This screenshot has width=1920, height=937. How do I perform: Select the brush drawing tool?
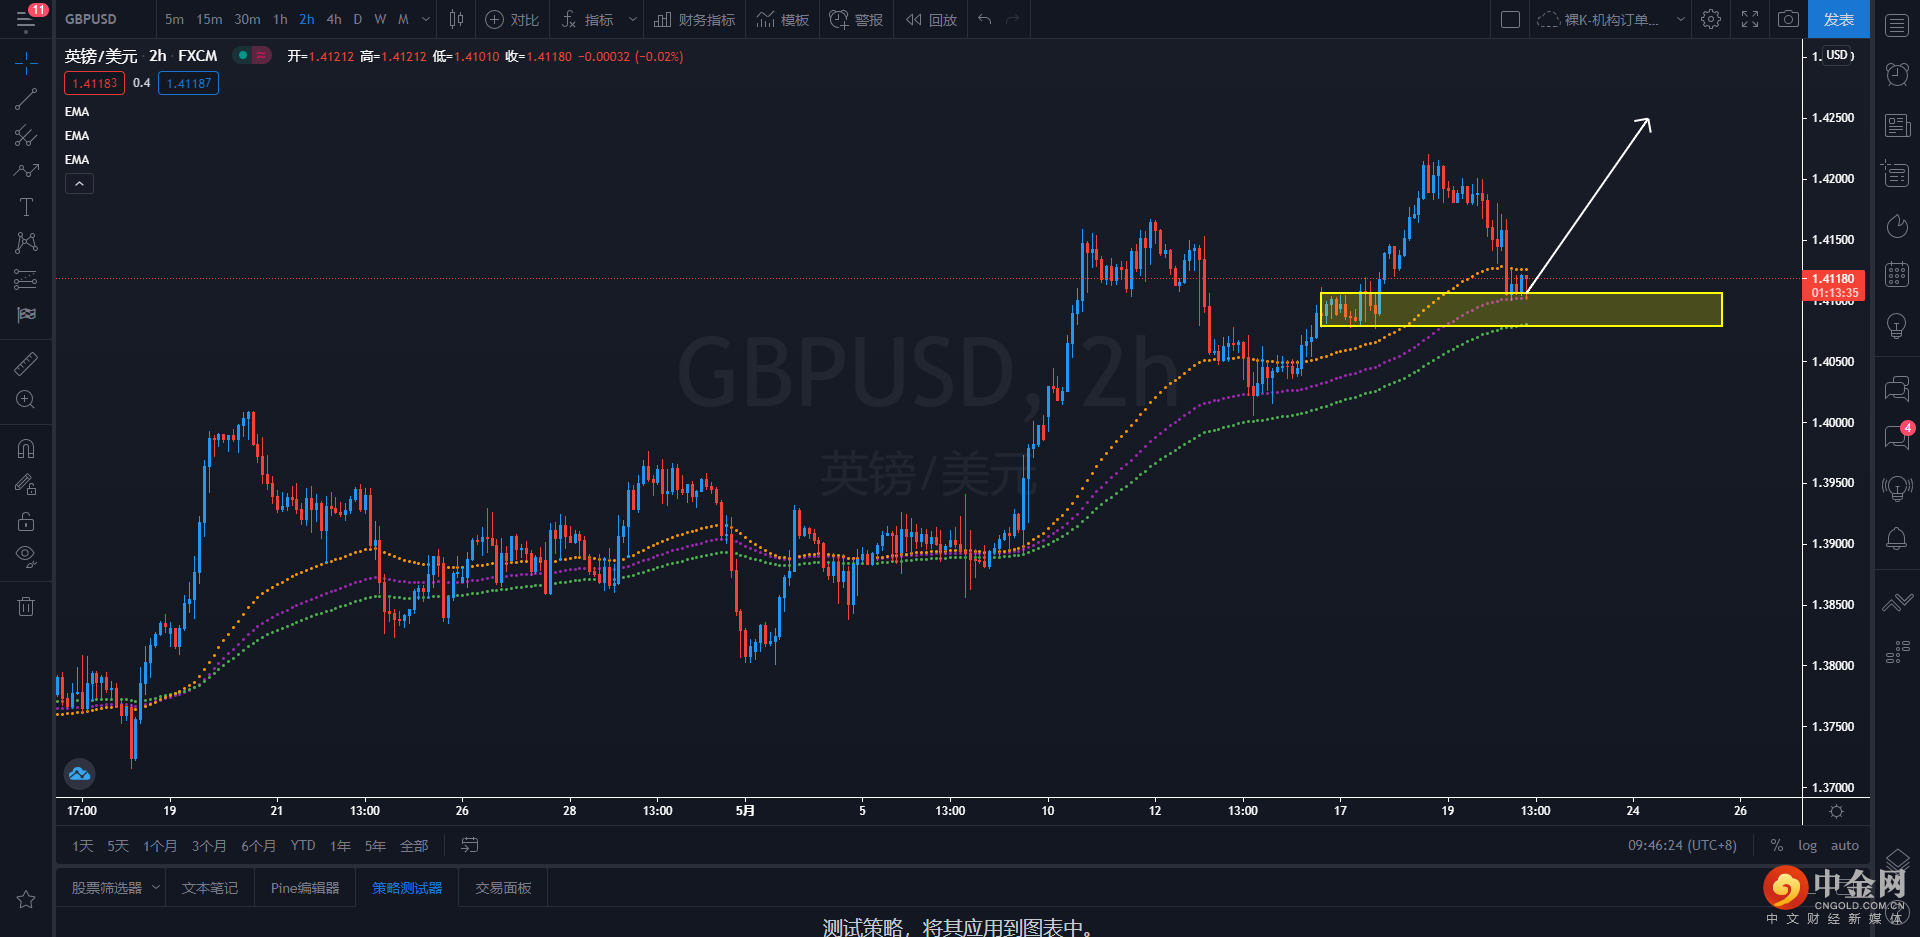pyautogui.click(x=26, y=171)
